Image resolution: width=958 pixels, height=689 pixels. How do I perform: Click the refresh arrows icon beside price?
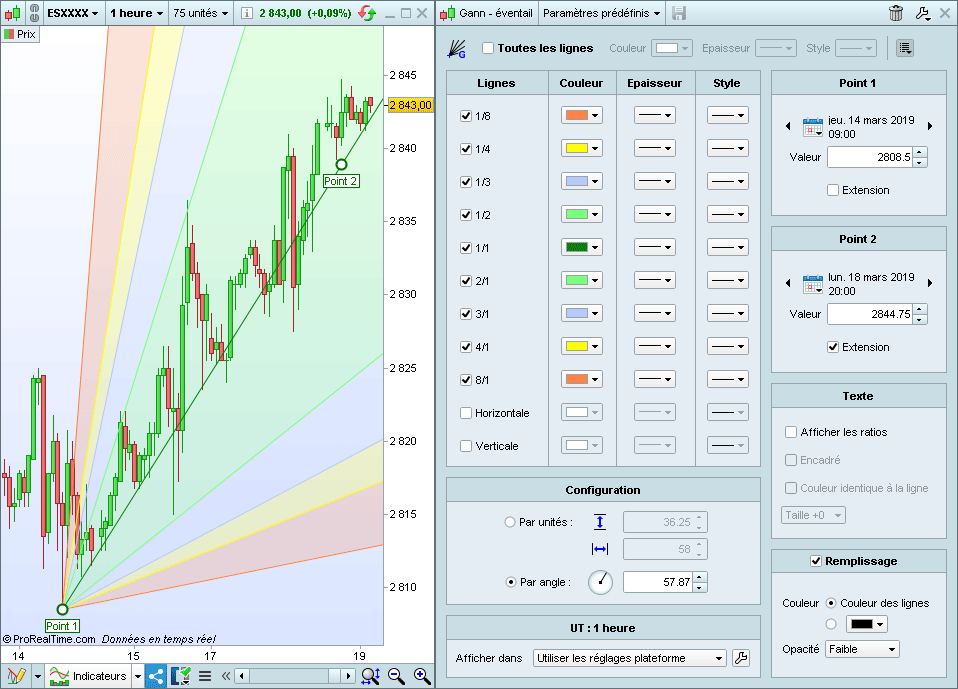367,14
